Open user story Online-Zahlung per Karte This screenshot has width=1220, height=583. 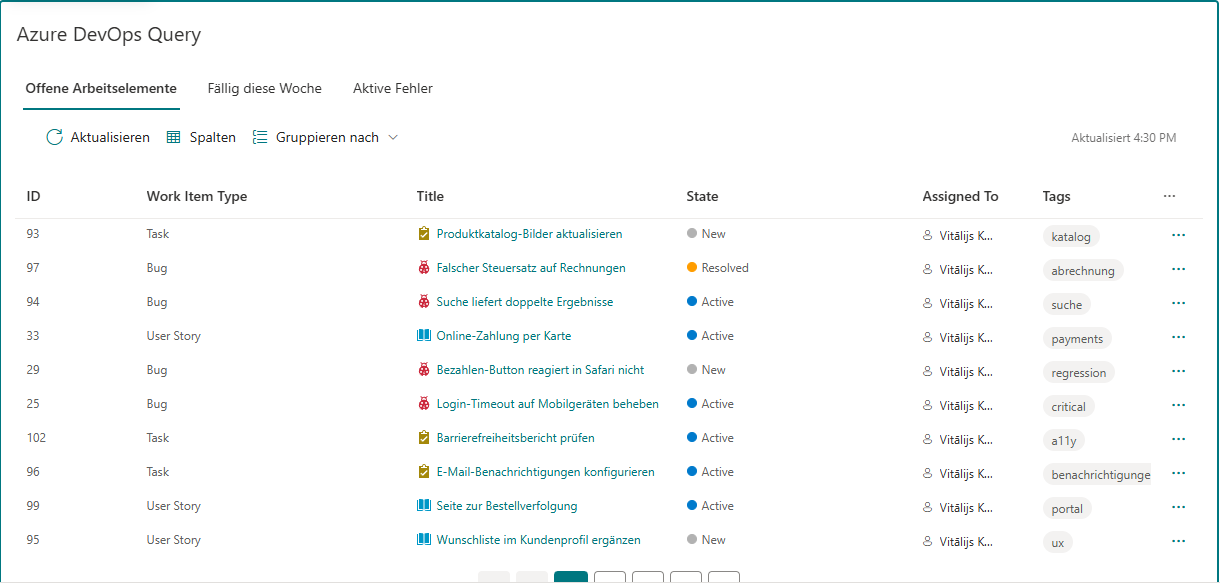click(504, 336)
